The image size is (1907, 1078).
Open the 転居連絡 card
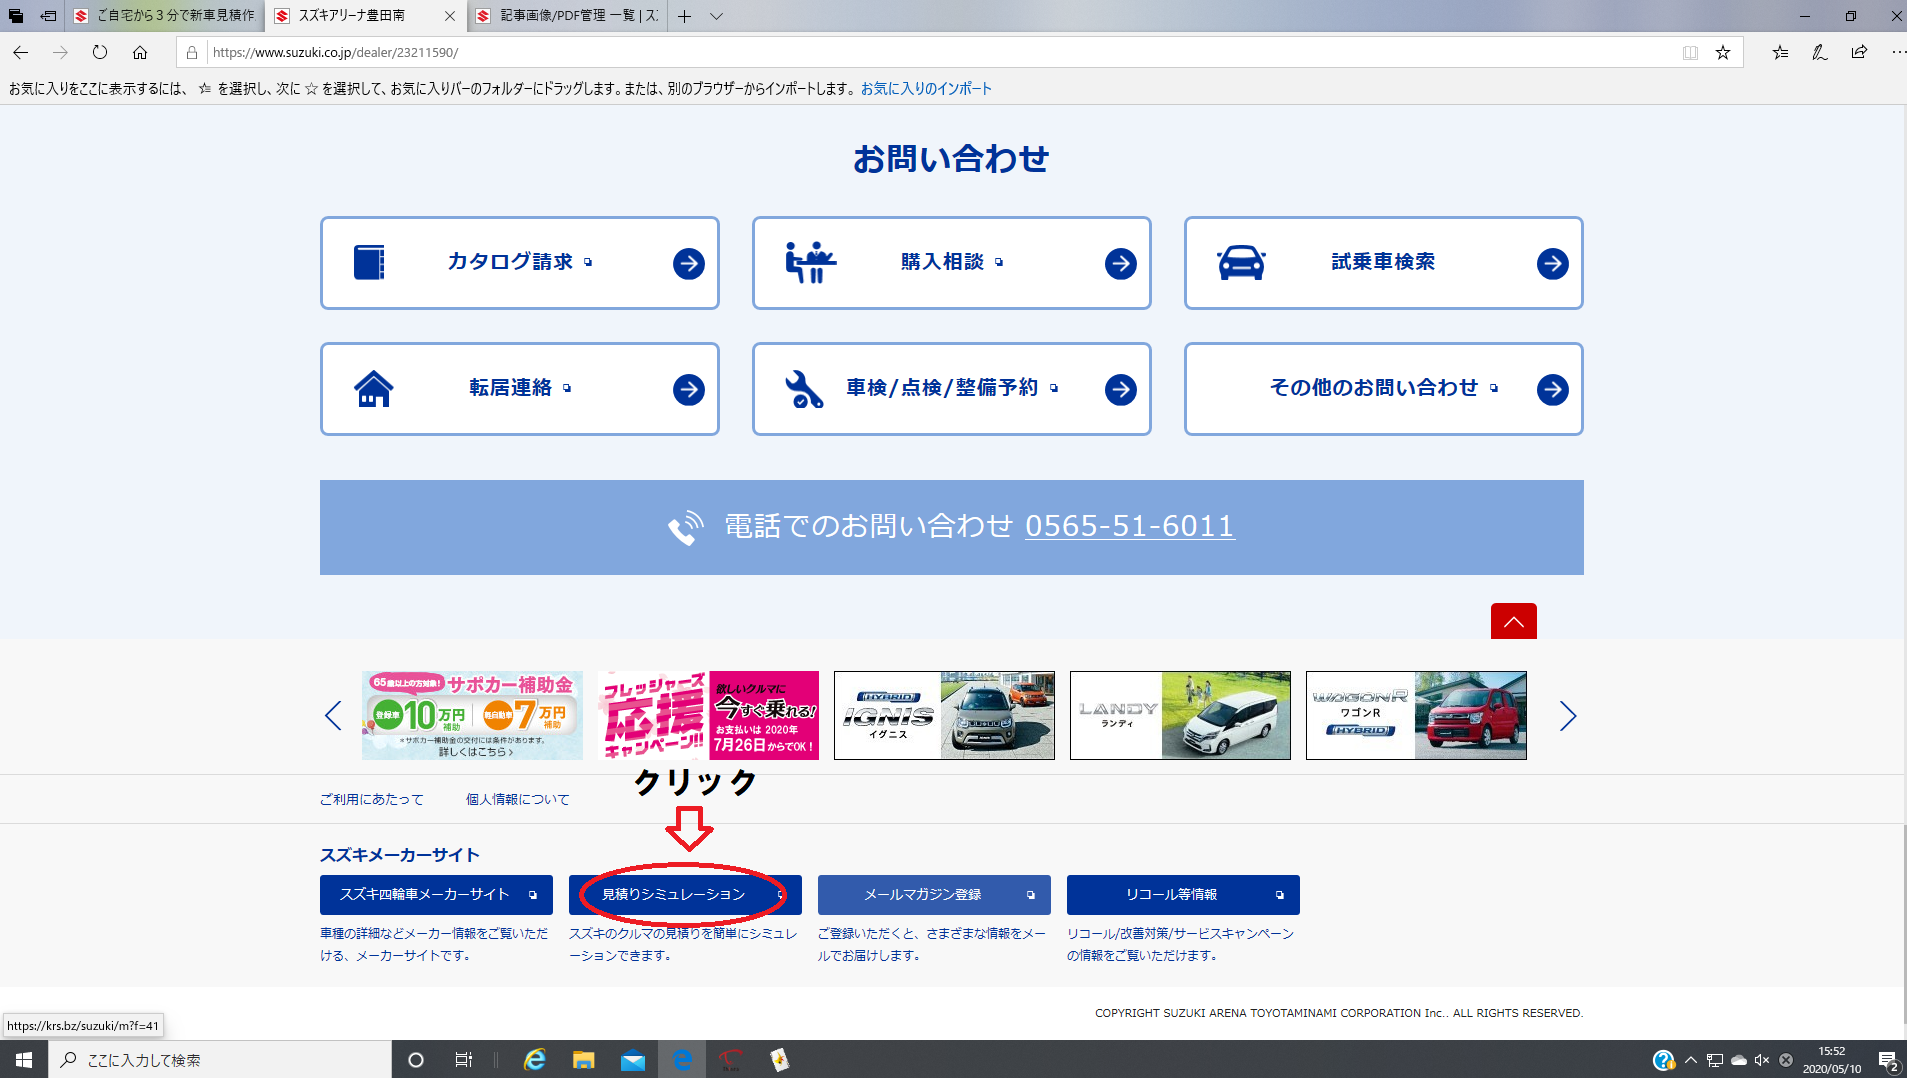click(519, 389)
